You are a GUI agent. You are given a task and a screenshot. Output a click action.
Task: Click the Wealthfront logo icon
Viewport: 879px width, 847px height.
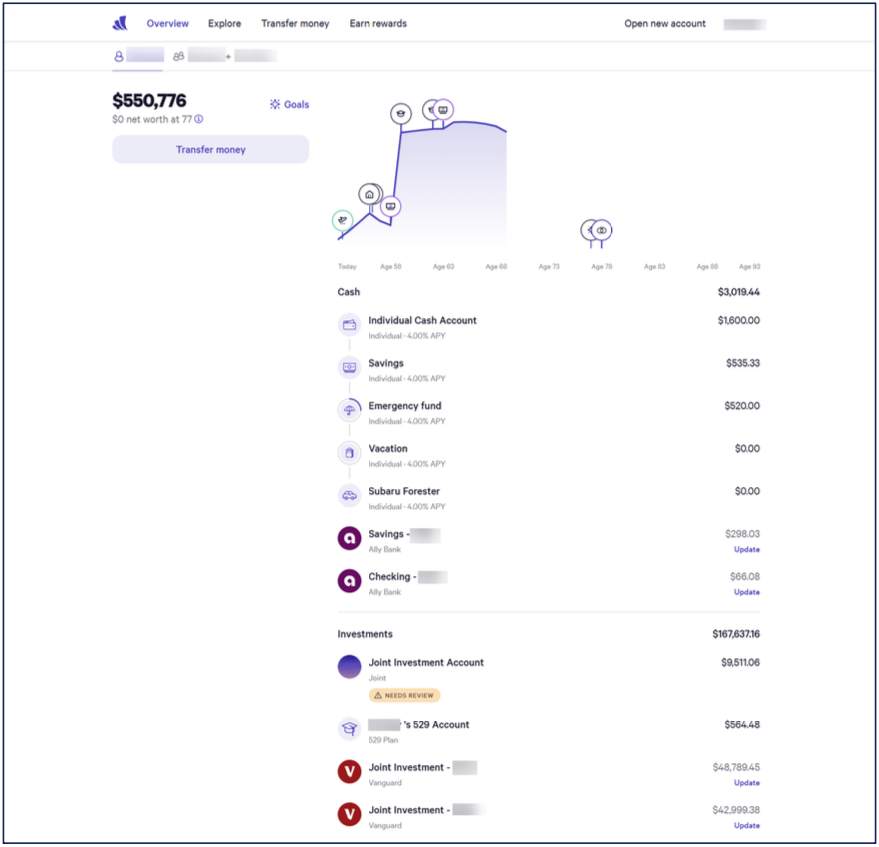(x=120, y=24)
